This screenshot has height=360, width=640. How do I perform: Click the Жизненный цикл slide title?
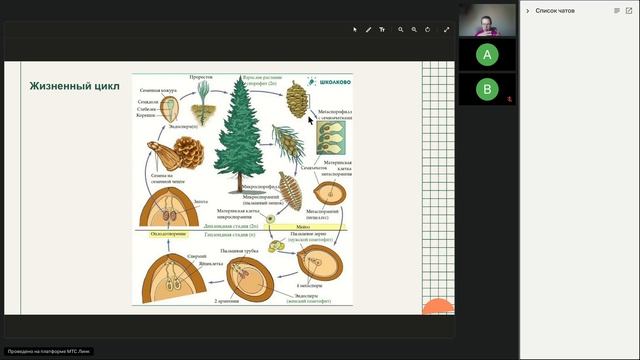(74, 86)
